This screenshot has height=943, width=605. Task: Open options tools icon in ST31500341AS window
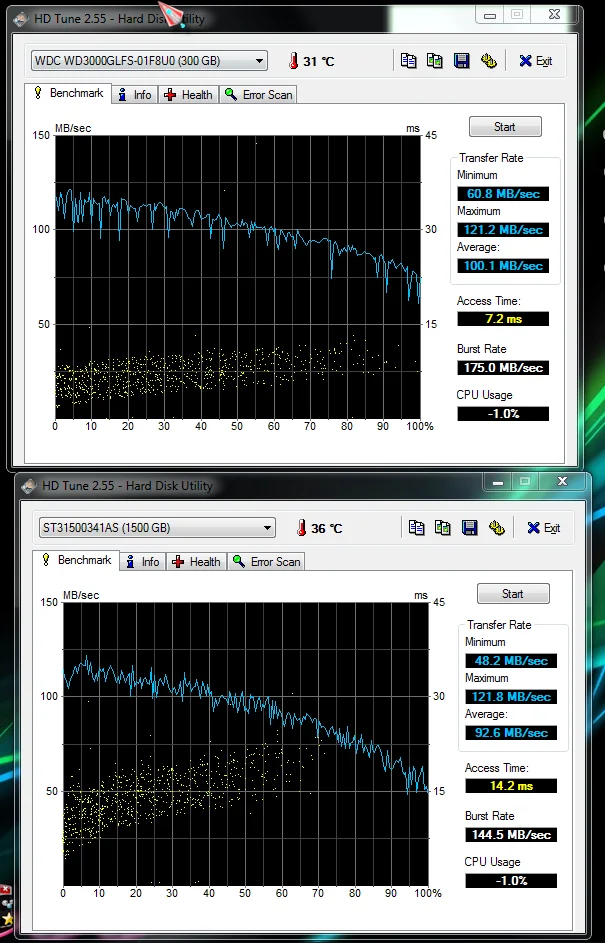coord(496,527)
